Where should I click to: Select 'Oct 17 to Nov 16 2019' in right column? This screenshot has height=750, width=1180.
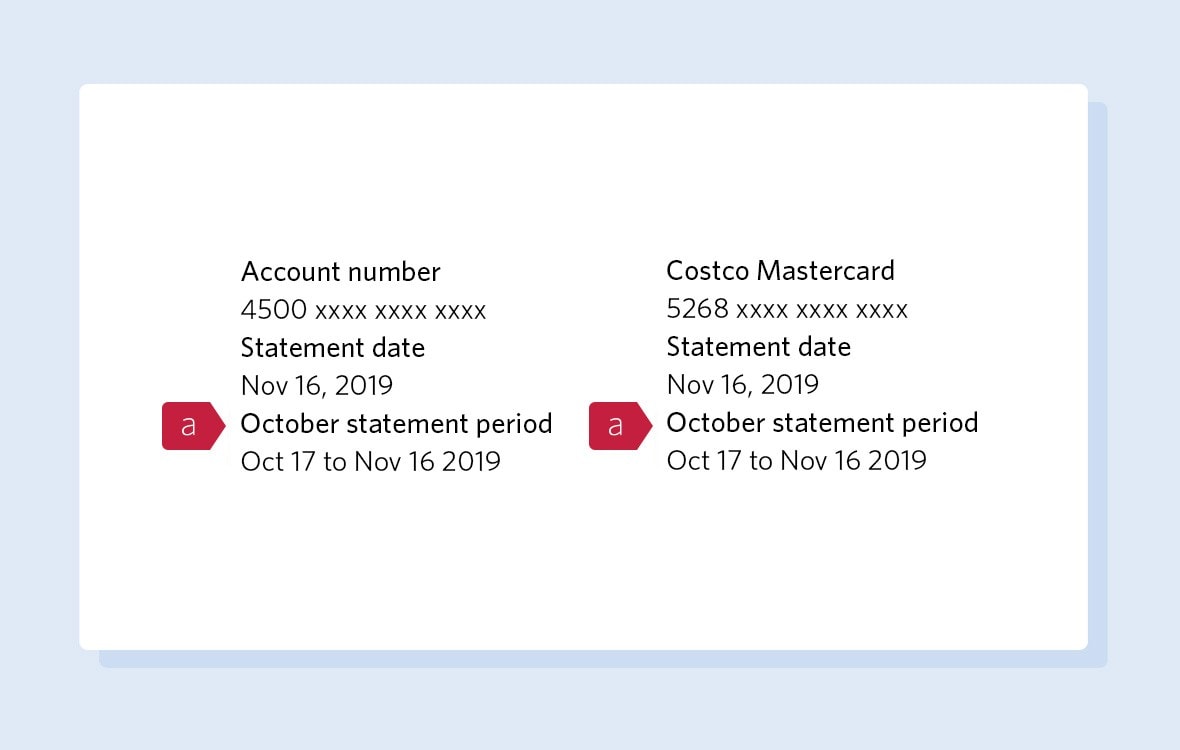point(796,460)
